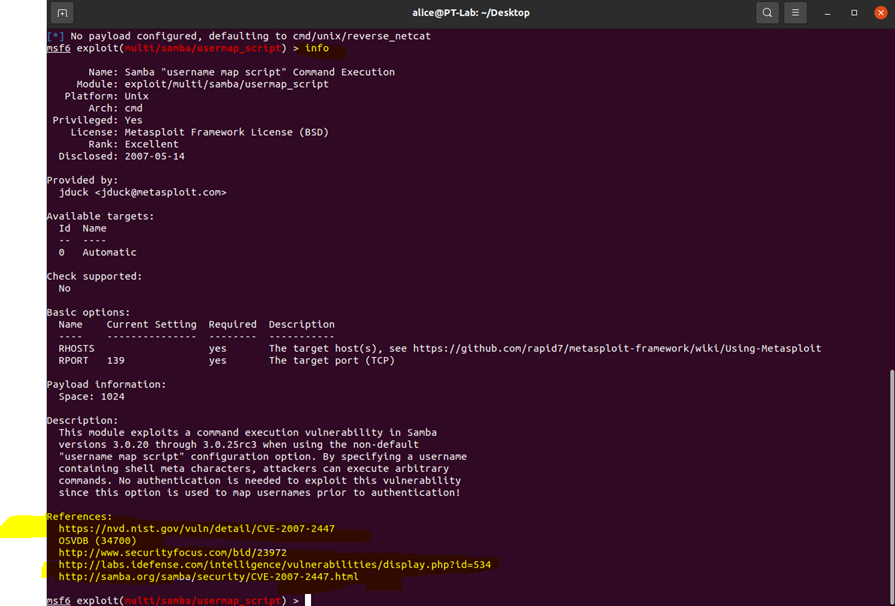Click the Rank: Excellent line
895x606 pixels.
134,144
